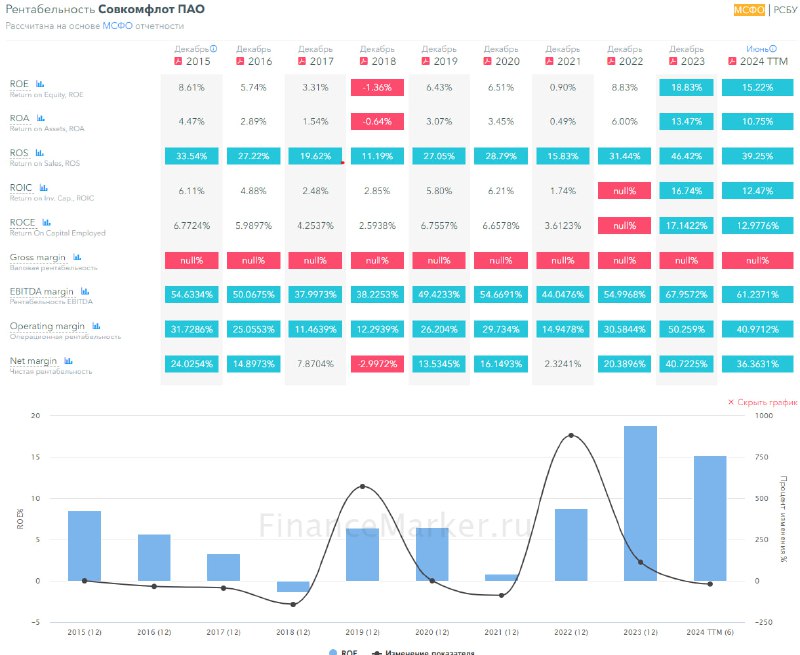Click the 2022 peak line point
Image resolution: width=800 pixels, height=655 pixels.
tap(571, 436)
